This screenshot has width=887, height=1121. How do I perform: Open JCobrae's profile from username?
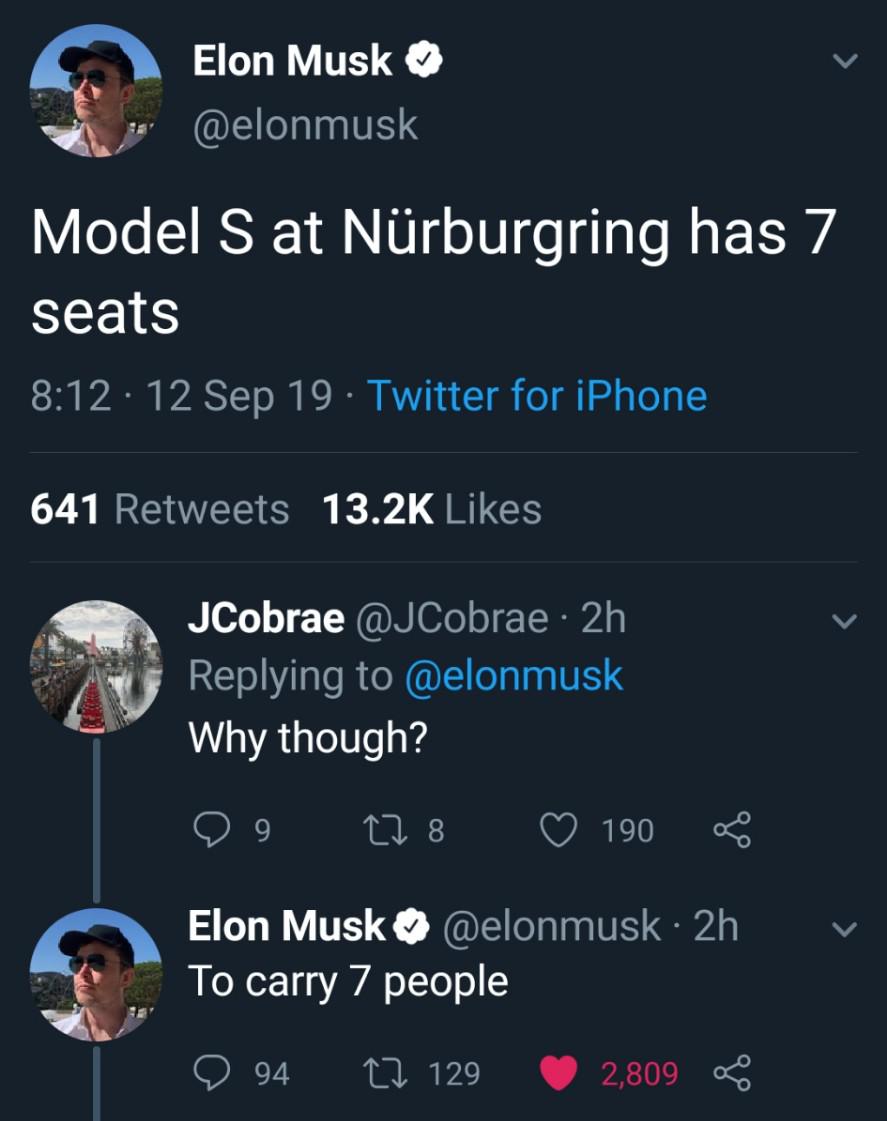(x=265, y=620)
